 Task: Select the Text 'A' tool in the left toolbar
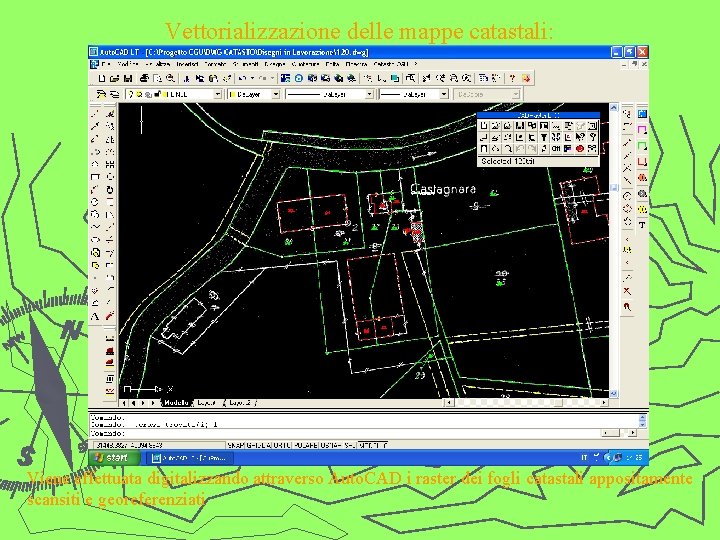point(95,316)
